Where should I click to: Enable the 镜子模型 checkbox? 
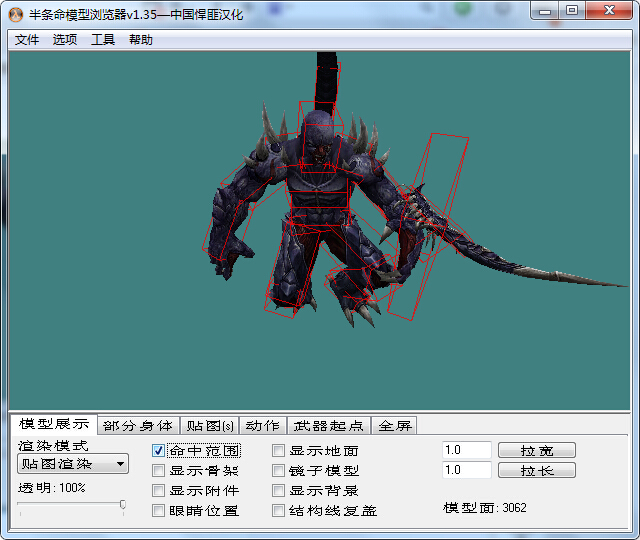278,471
